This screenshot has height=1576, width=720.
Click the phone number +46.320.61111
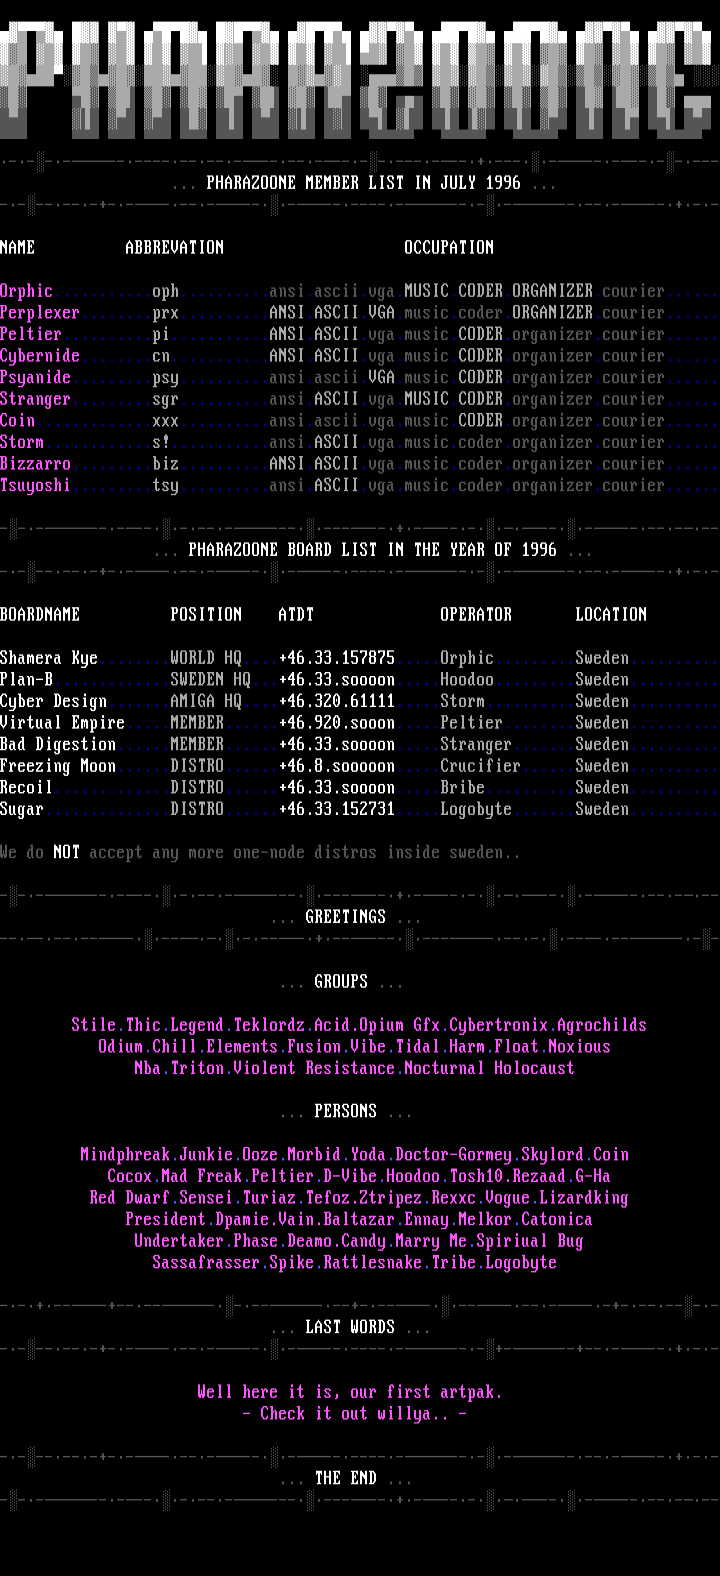[336, 702]
